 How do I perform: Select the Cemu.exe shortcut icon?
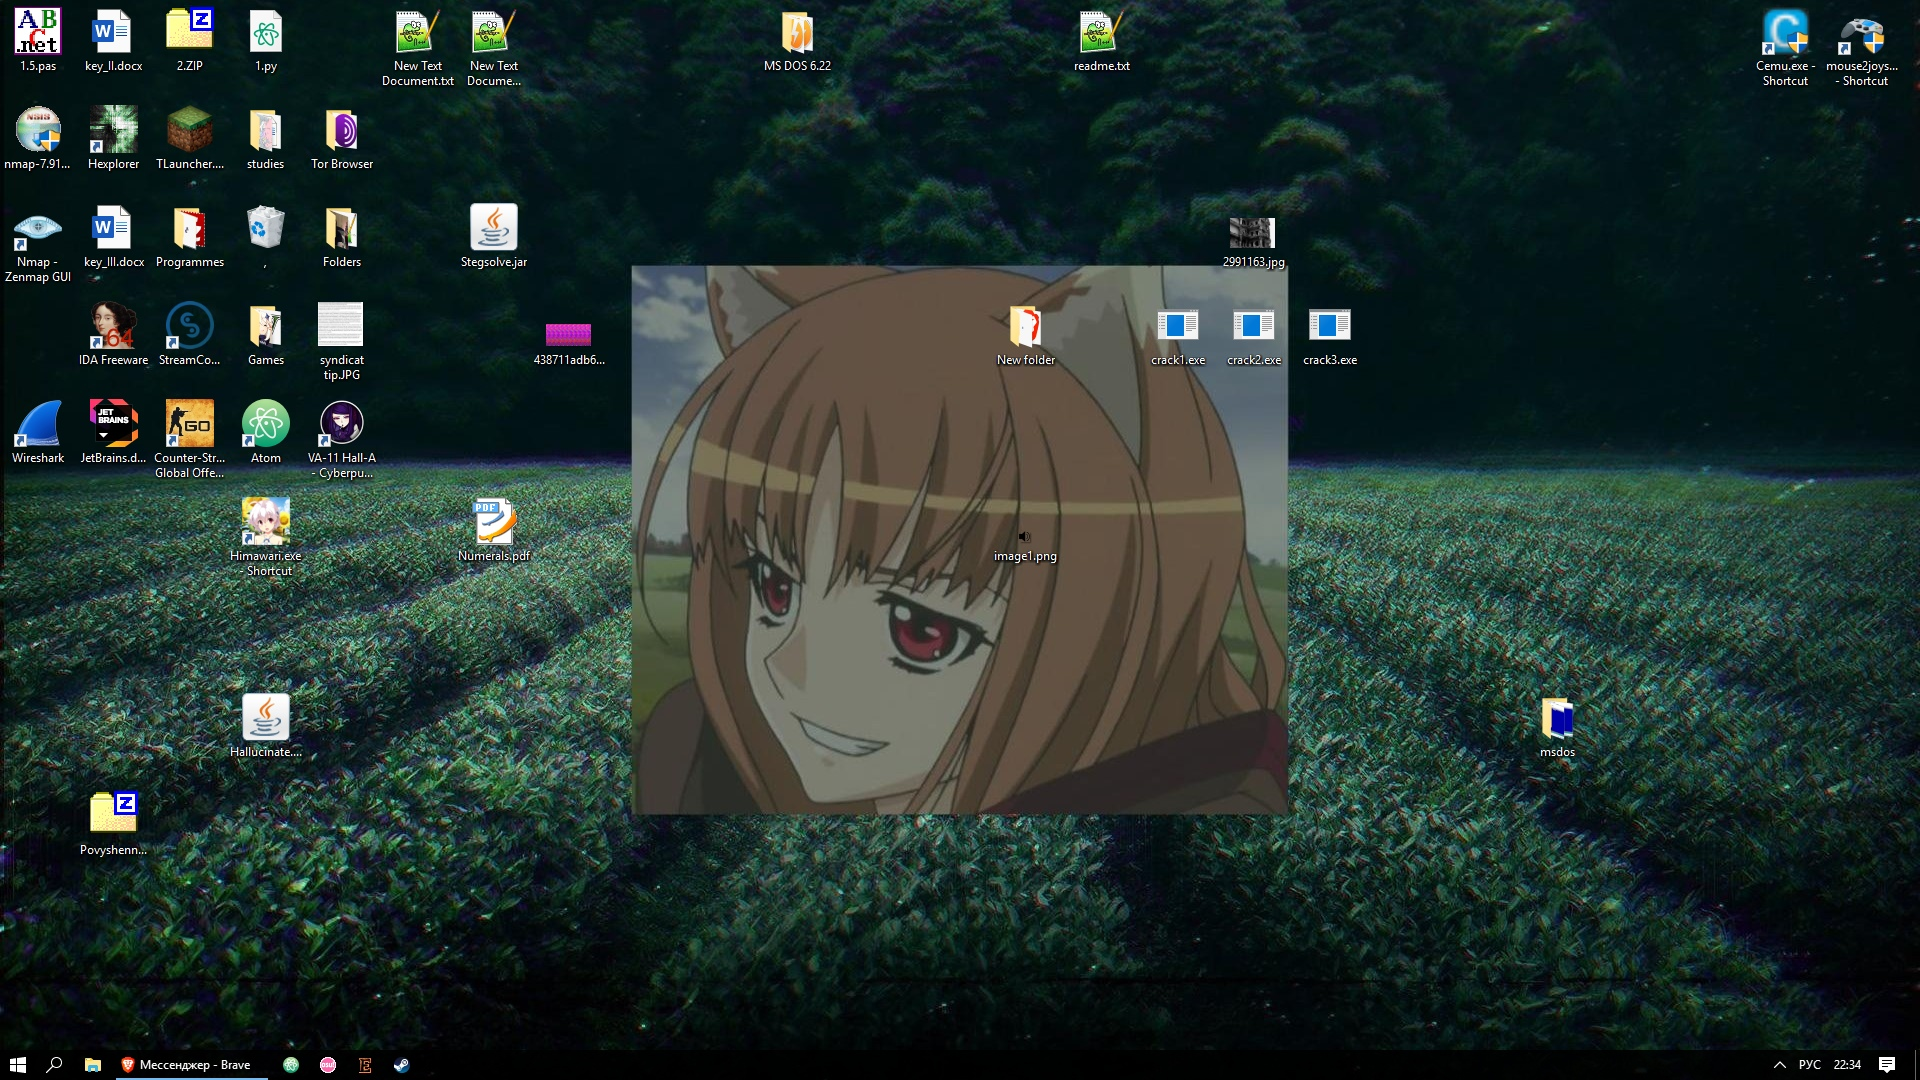pos(1785,32)
